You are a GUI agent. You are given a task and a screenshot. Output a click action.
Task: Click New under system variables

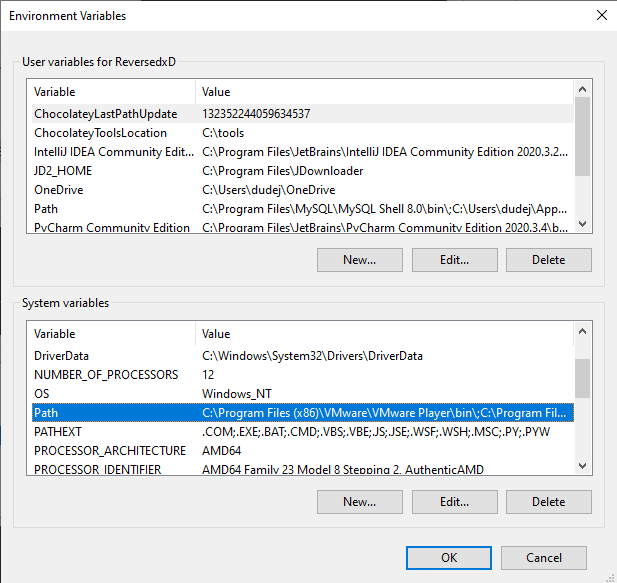pos(360,502)
